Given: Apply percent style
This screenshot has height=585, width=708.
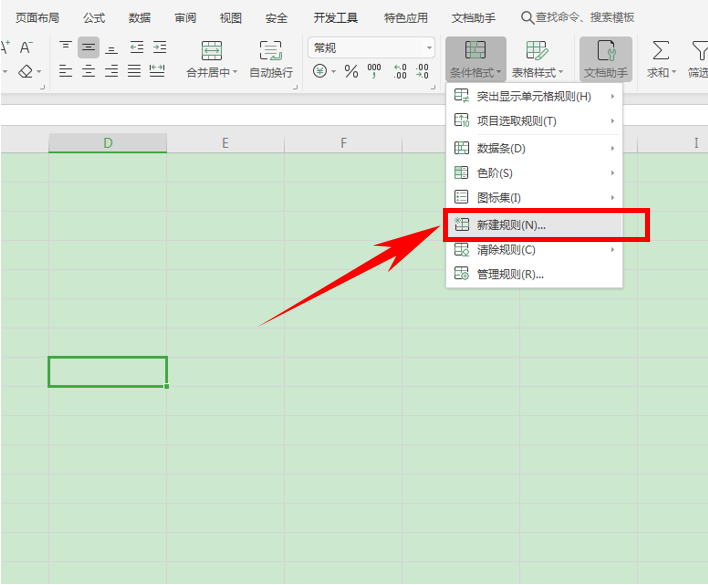Looking at the screenshot, I should [x=351, y=71].
